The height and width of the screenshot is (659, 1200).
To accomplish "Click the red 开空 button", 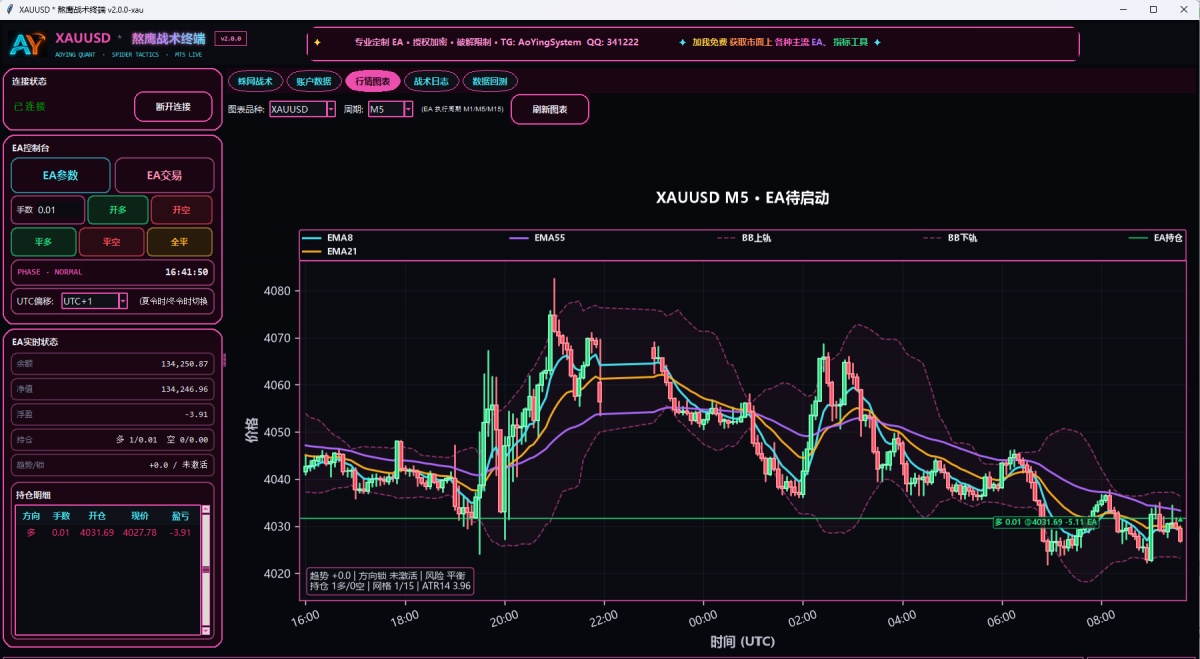I will point(181,210).
